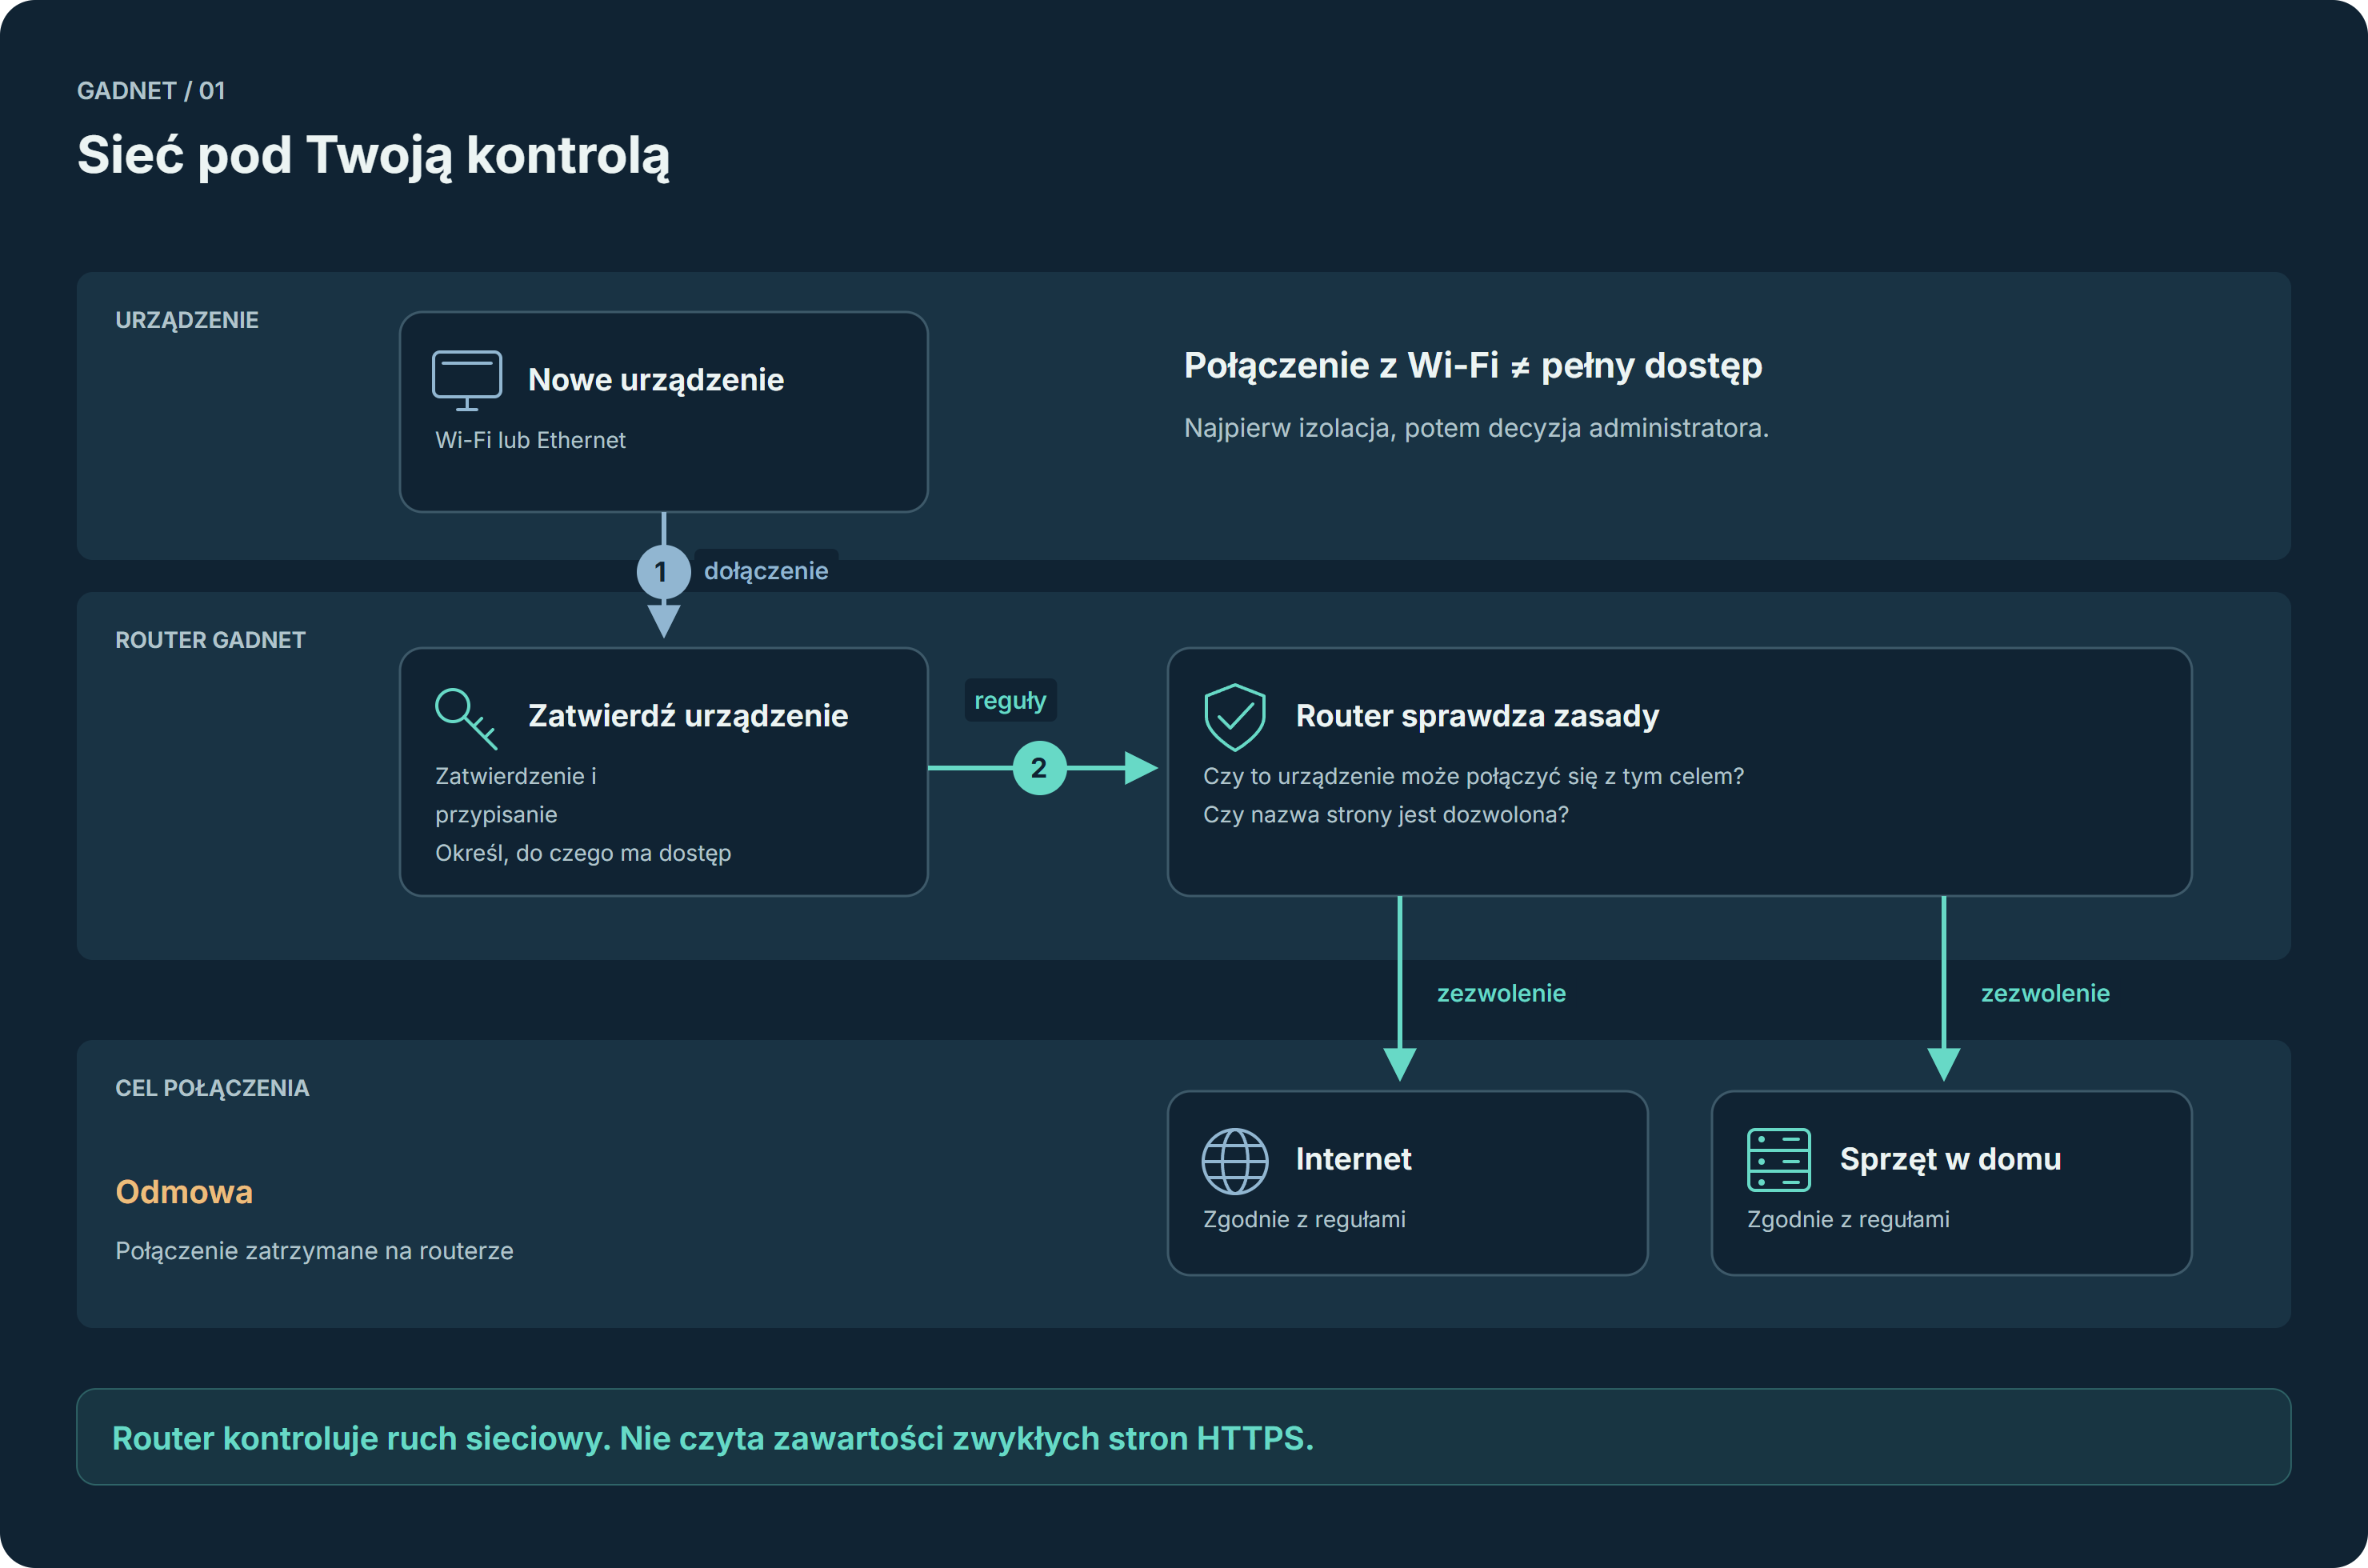Click Zgodnie z regułami under Sprzęt w domu

click(1848, 1219)
